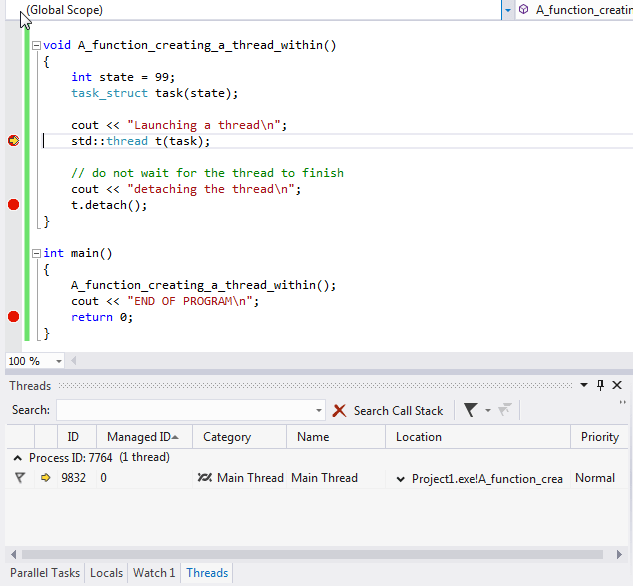Image resolution: width=633 pixels, height=586 pixels.
Task: Click the Normal priority cell
Action: pos(595,478)
